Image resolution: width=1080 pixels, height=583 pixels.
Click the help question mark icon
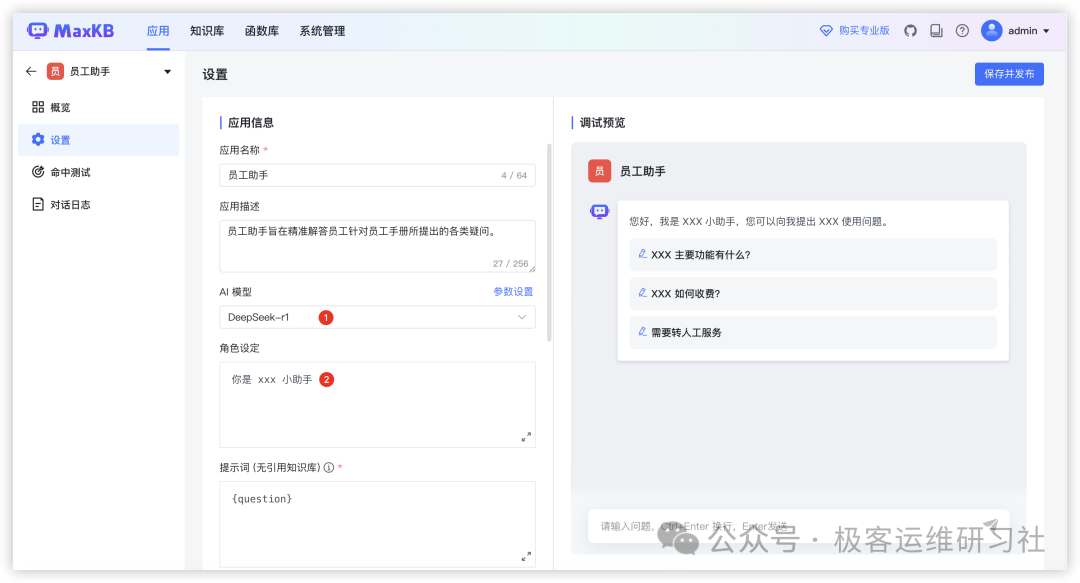tap(962, 31)
